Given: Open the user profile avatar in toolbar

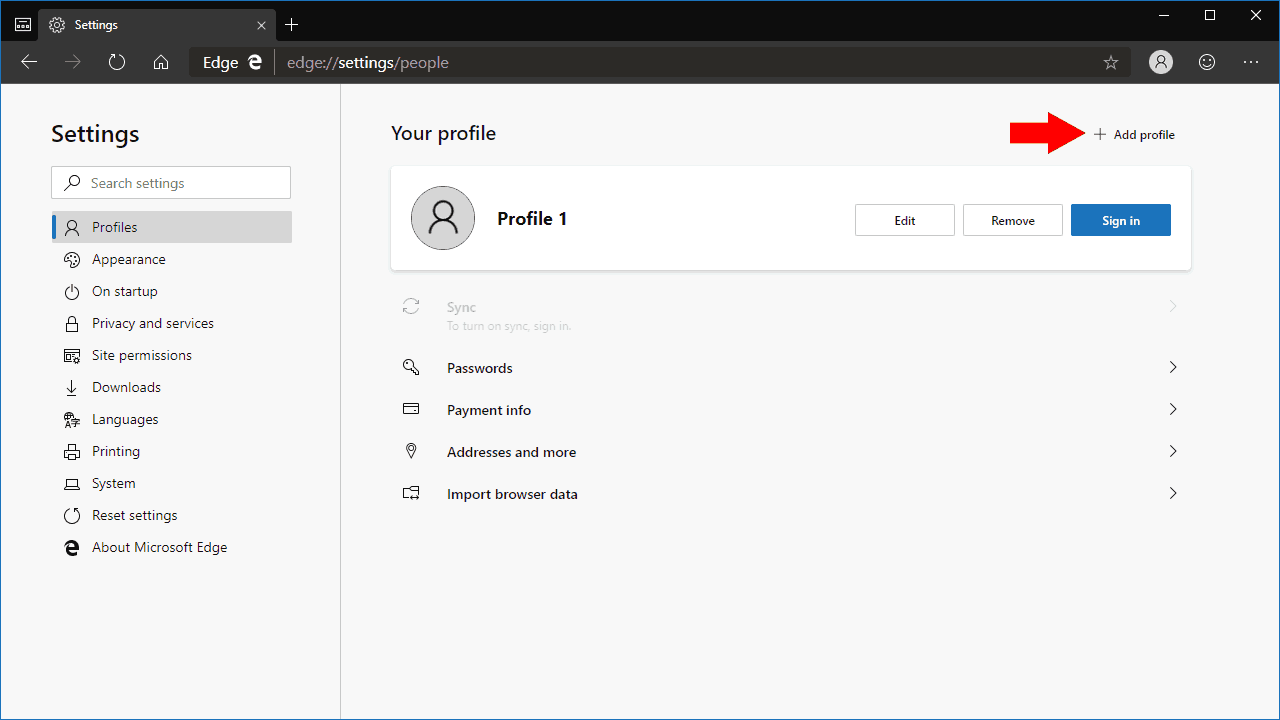Looking at the screenshot, I should click(1161, 62).
